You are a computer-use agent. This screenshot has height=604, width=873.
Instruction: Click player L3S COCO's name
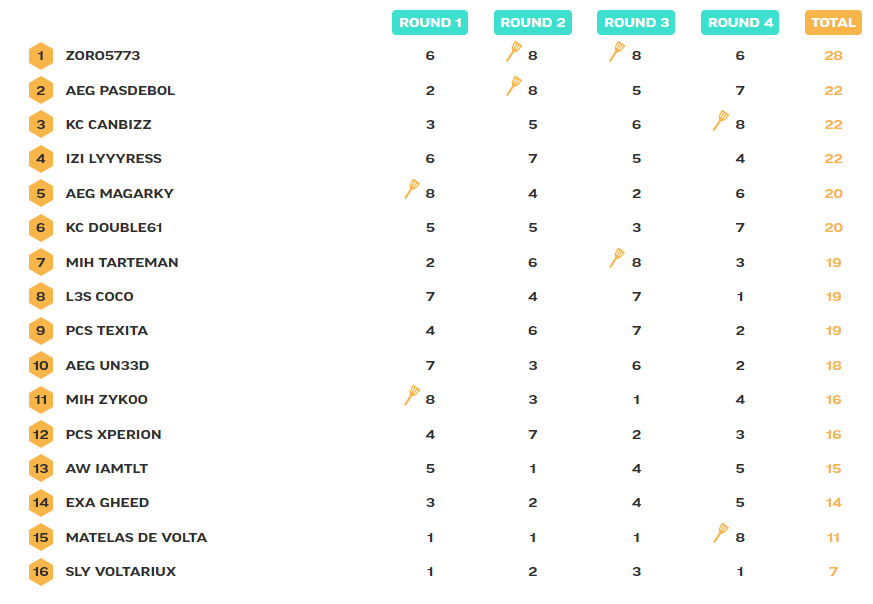point(100,297)
